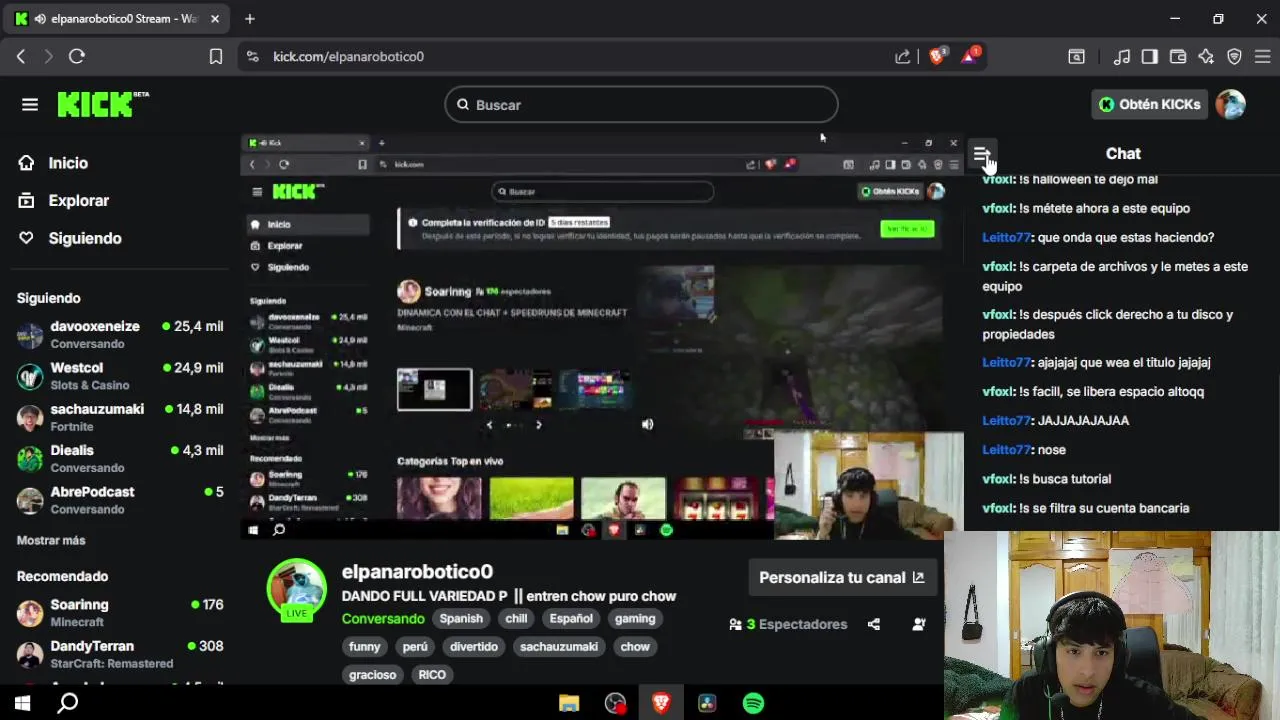Focus the Buscar search field
Image resolution: width=1280 pixels, height=720 pixels.
point(641,104)
